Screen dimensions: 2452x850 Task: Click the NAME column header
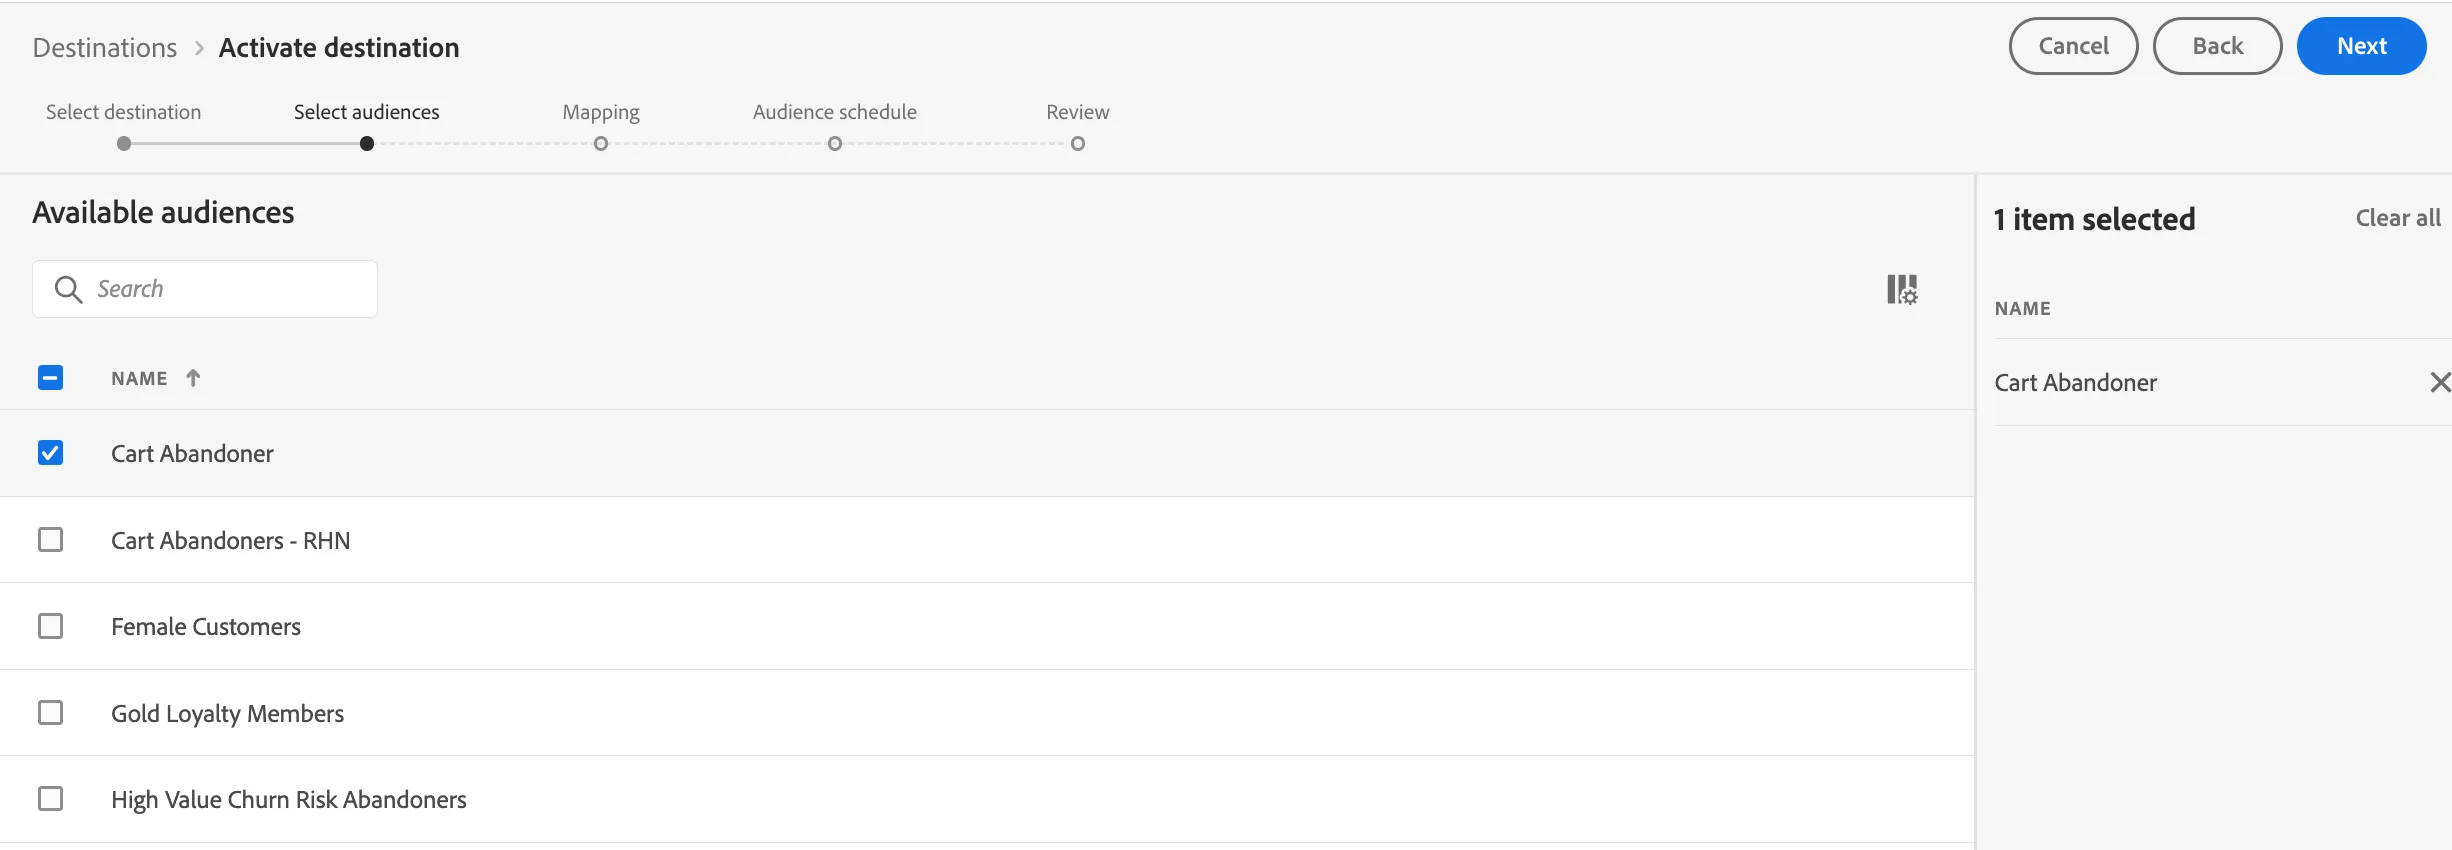(x=139, y=378)
